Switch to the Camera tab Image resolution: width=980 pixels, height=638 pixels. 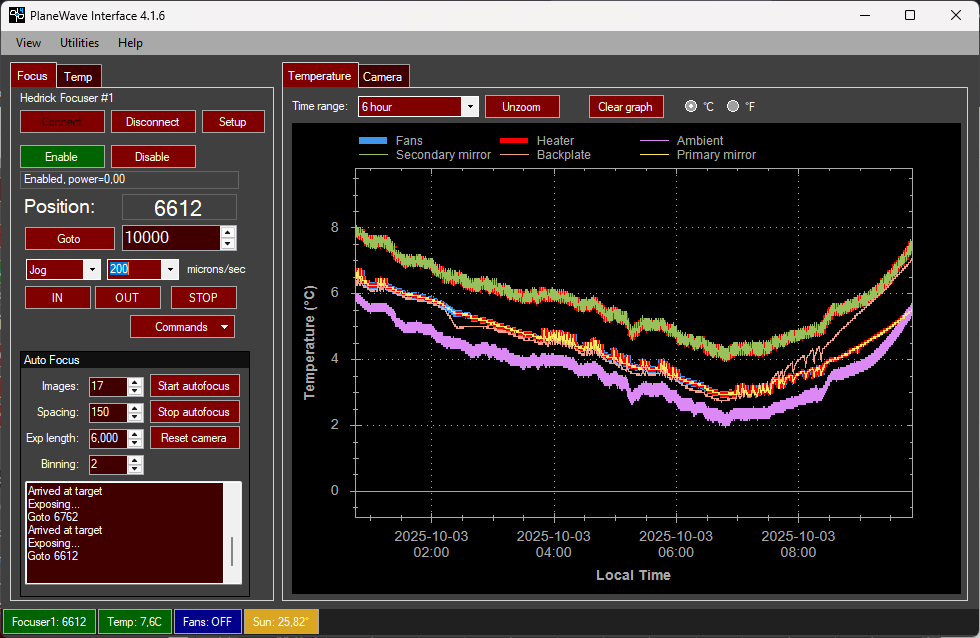(382, 77)
